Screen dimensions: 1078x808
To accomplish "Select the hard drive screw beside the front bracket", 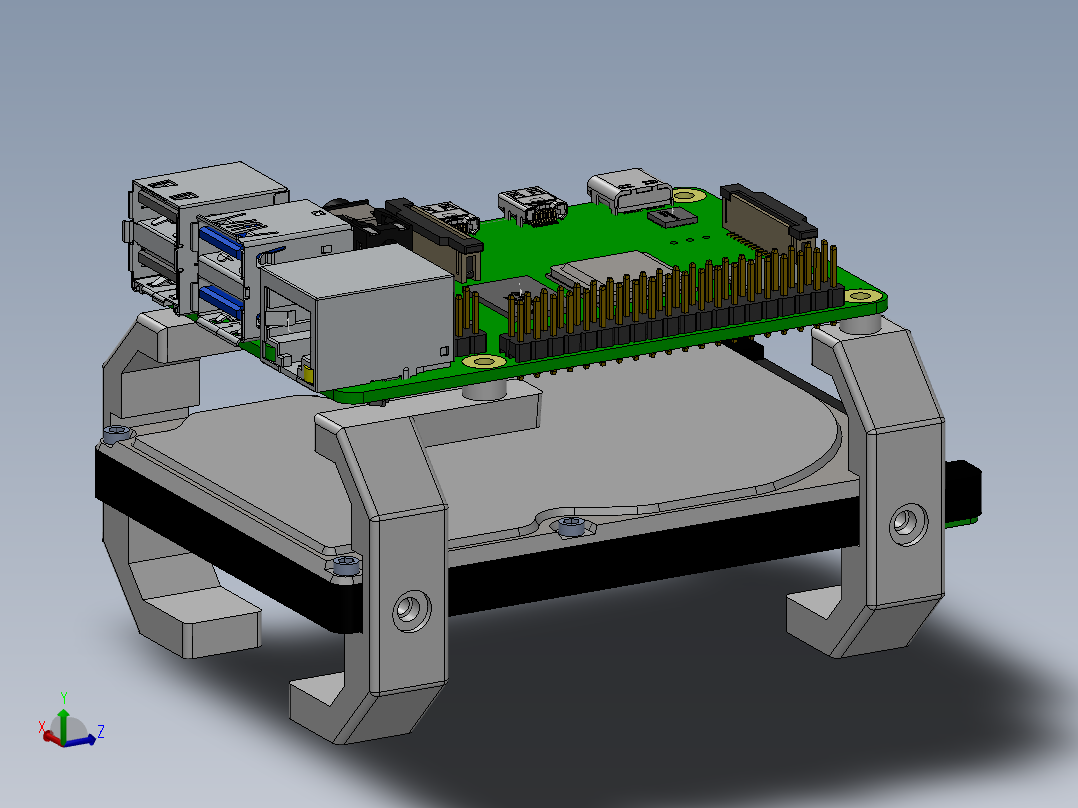I will [x=346, y=565].
